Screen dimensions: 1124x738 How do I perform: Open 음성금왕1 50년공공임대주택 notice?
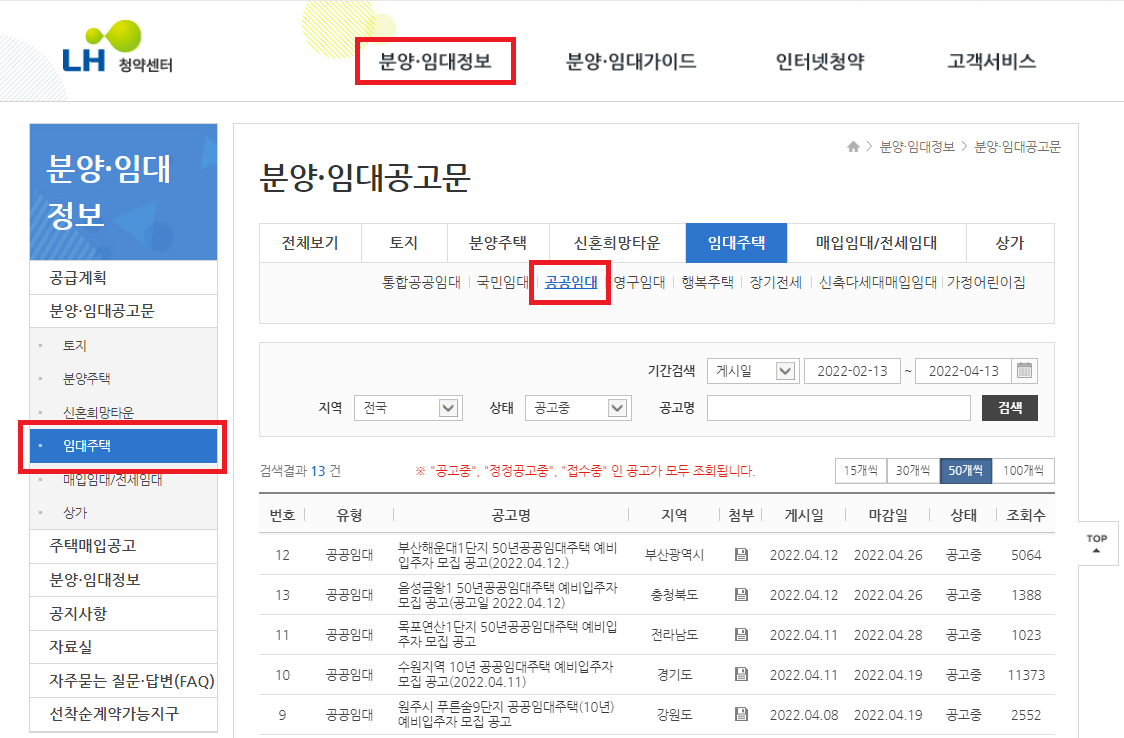tap(508, 595)
